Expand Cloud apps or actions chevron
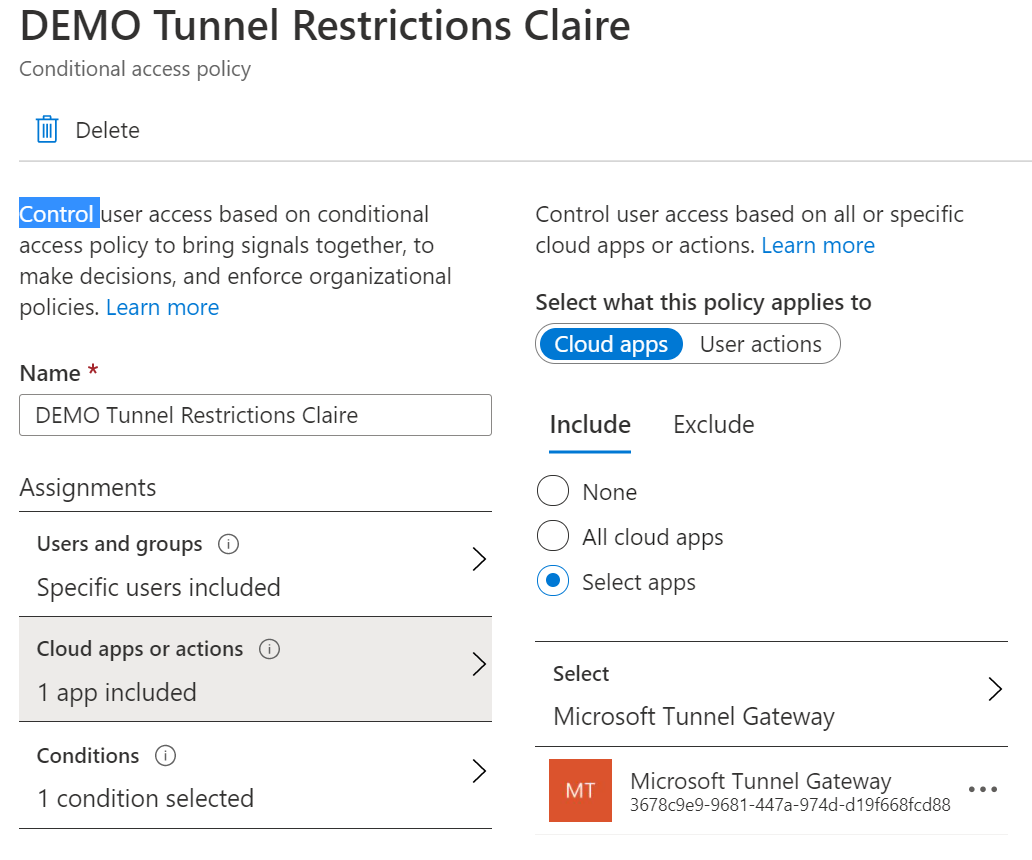This screenshot has width=1032, height=860. [479, 664]
